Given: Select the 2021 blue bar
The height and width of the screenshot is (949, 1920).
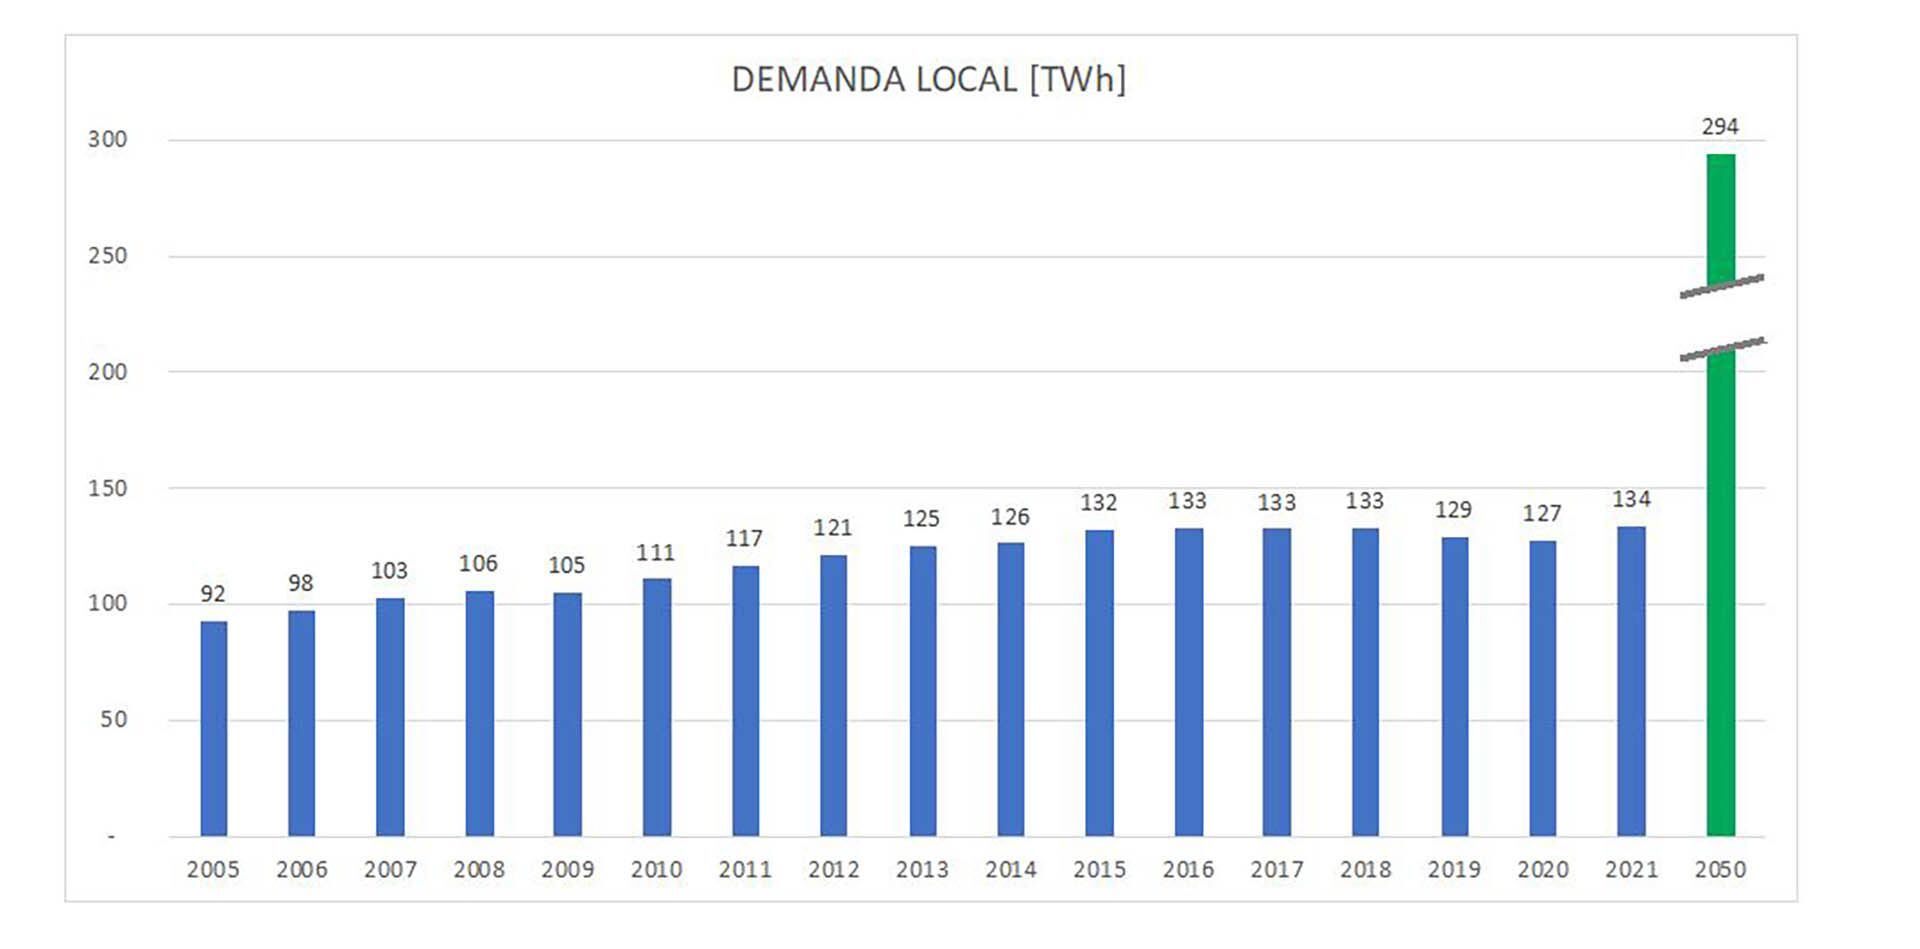Looking at the screenshot, I should click(1631, 680).
